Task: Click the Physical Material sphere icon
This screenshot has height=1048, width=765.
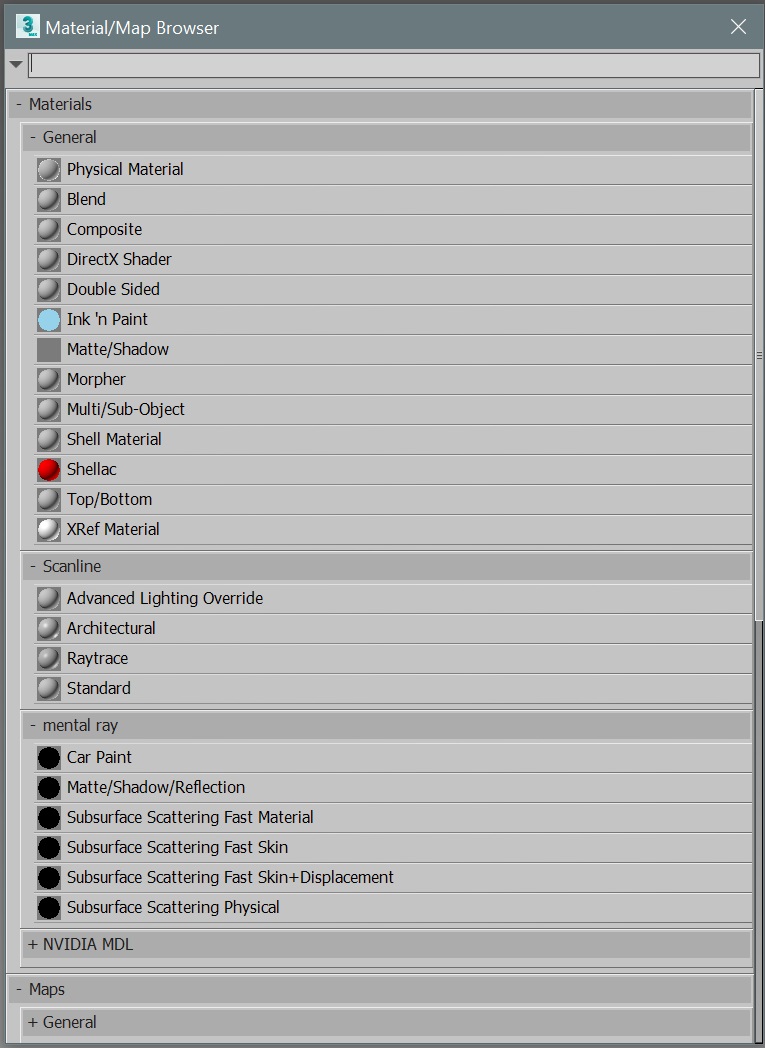Action: click(49, 170)
